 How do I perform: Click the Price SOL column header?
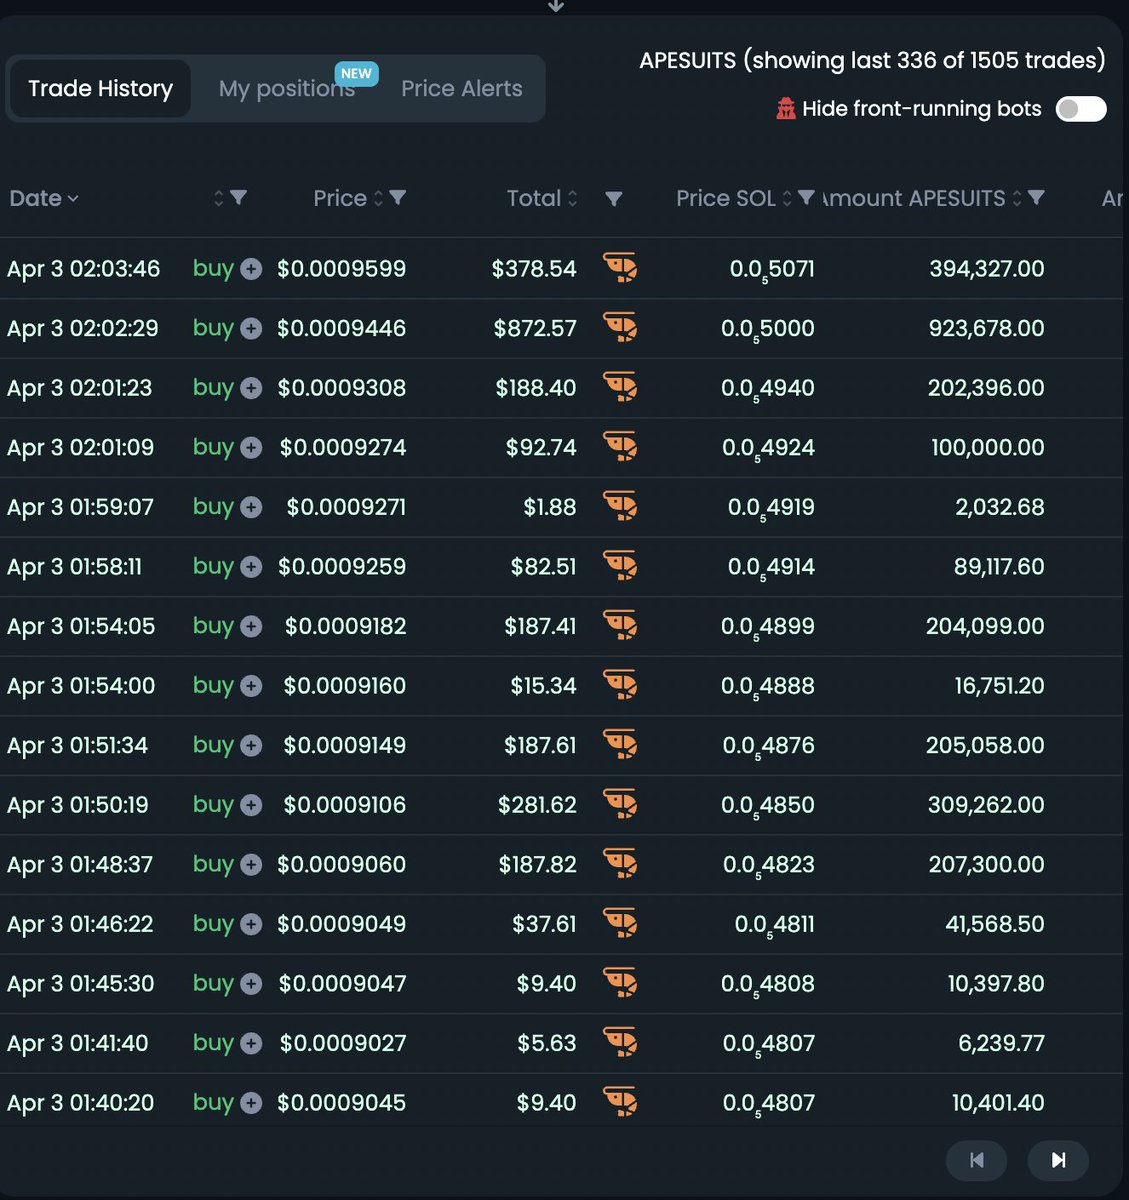(x=726, y=198)
